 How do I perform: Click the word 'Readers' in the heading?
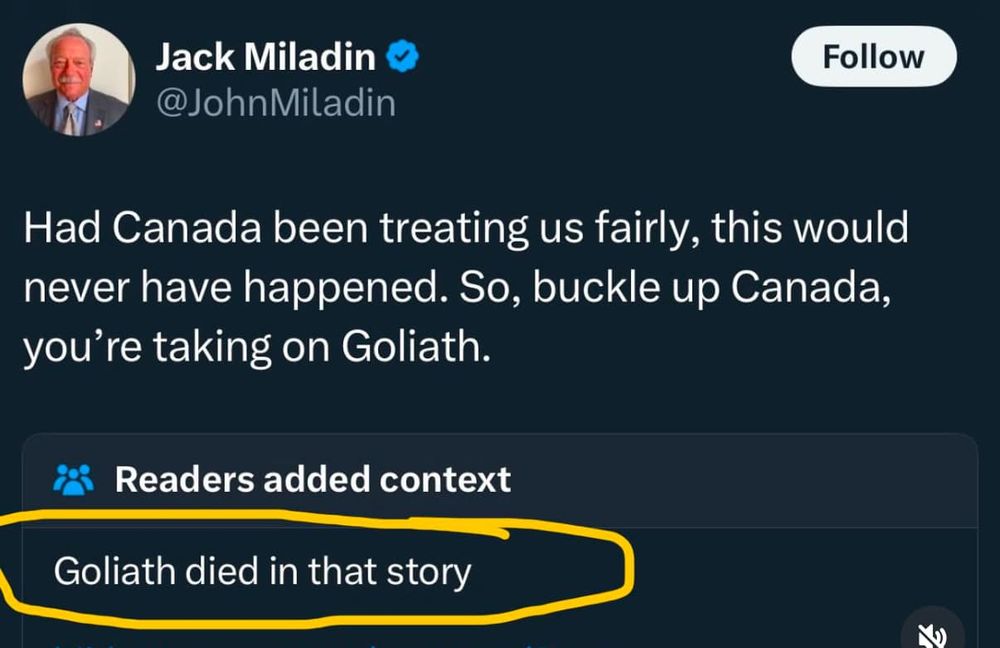(x=183, y=480)
